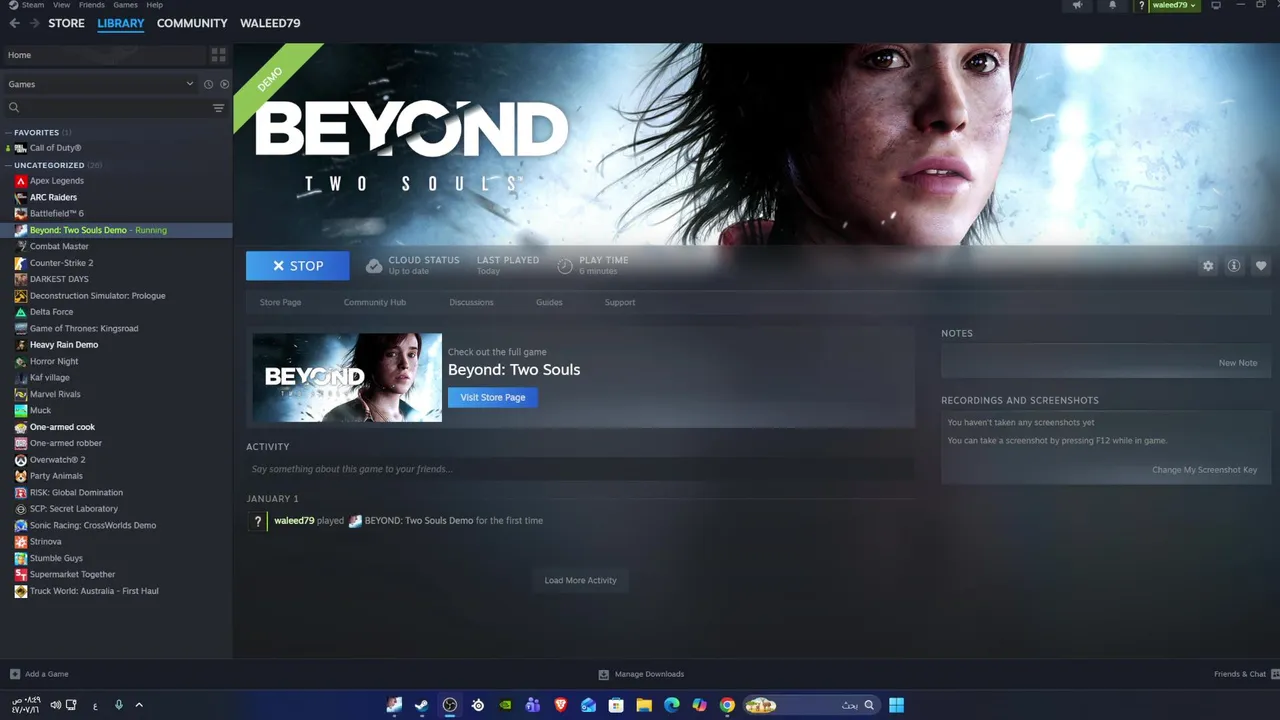Image resolution: width=1280 pixels, height=720 pixels.
Task: Open Google Chrome from the taskbar
Action: pyautogui.click(x=727, y=705)
